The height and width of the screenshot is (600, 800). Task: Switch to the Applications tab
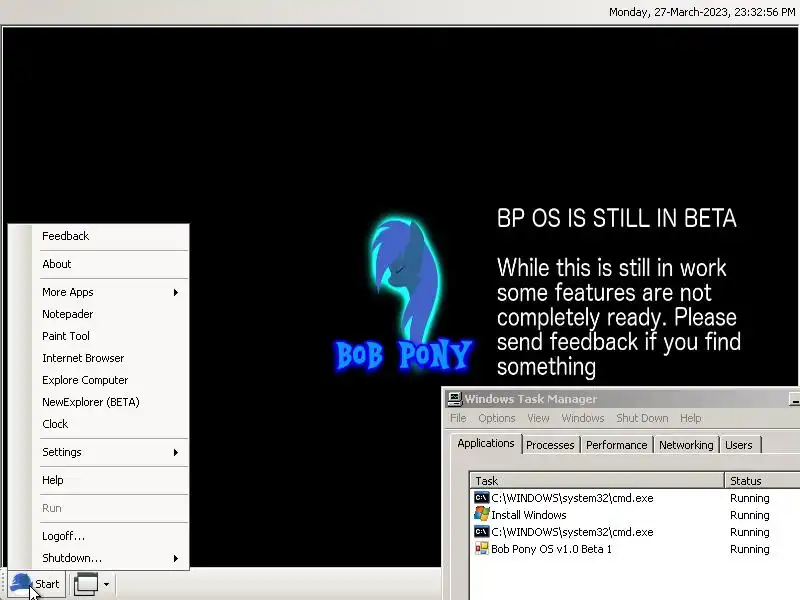click(x=486, y=443)
